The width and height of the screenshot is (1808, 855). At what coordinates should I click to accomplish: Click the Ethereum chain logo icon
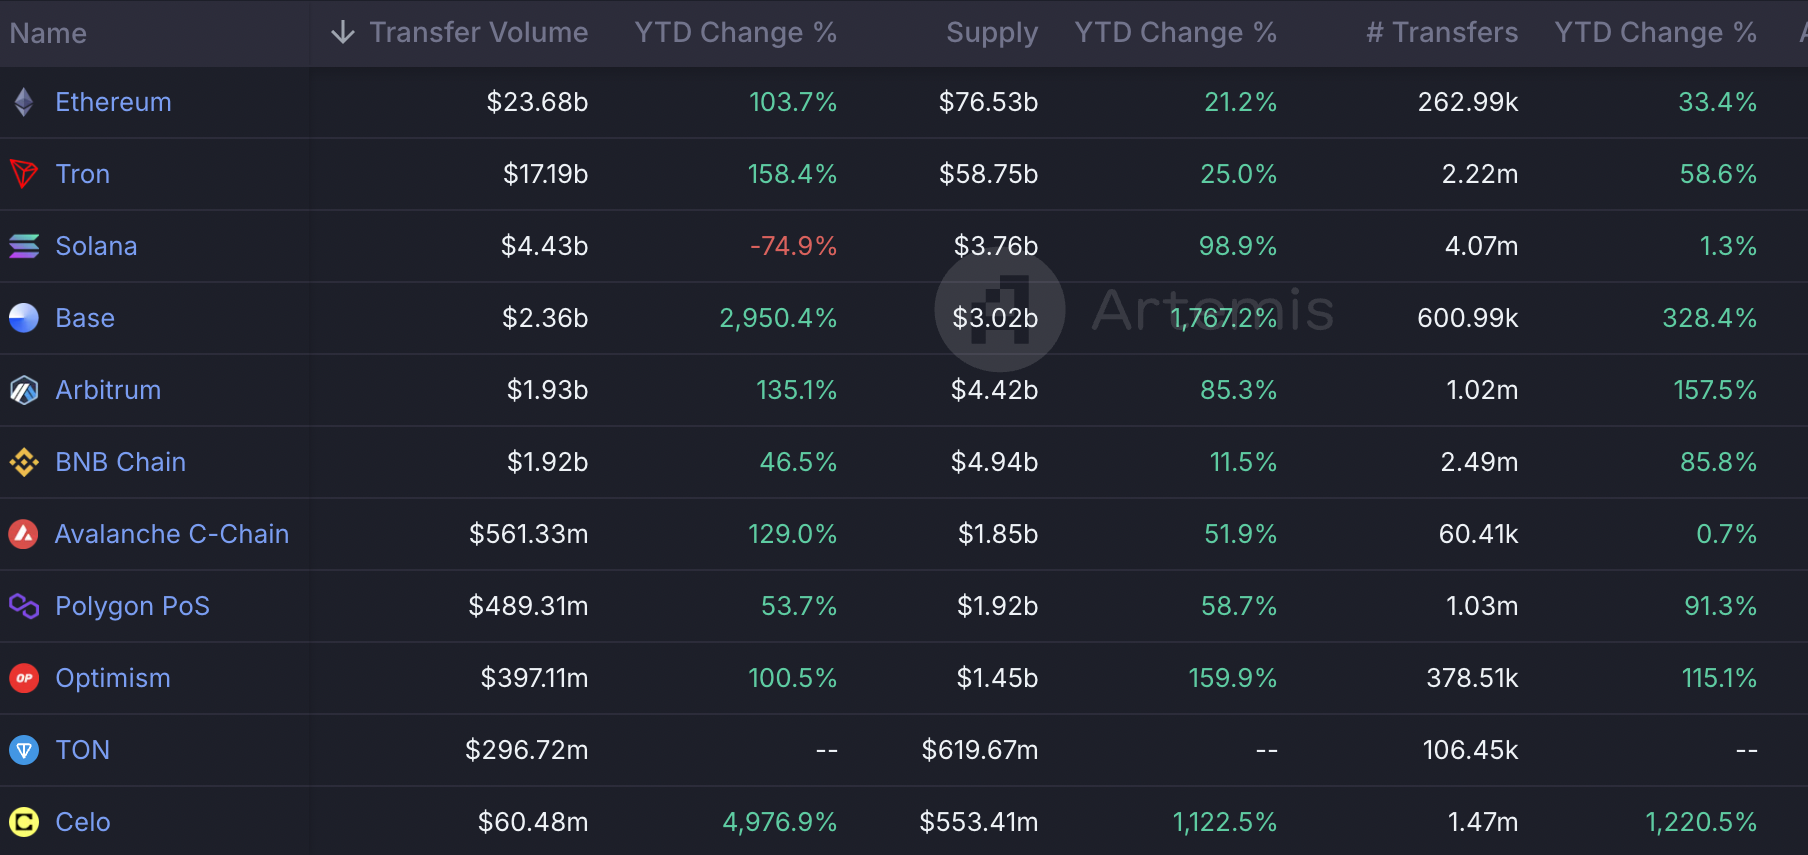click(24, 102)
